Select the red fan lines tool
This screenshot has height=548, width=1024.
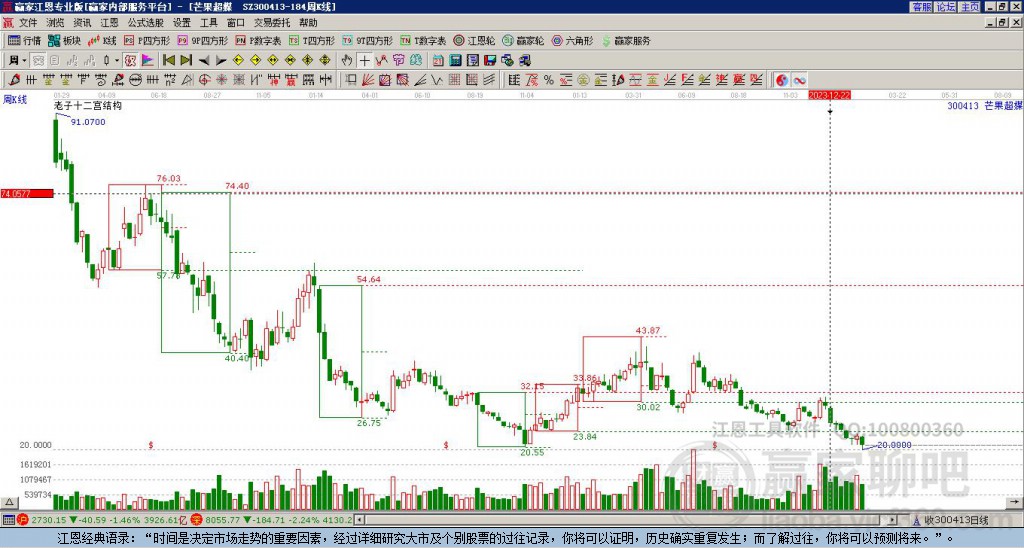coord(368,80)
